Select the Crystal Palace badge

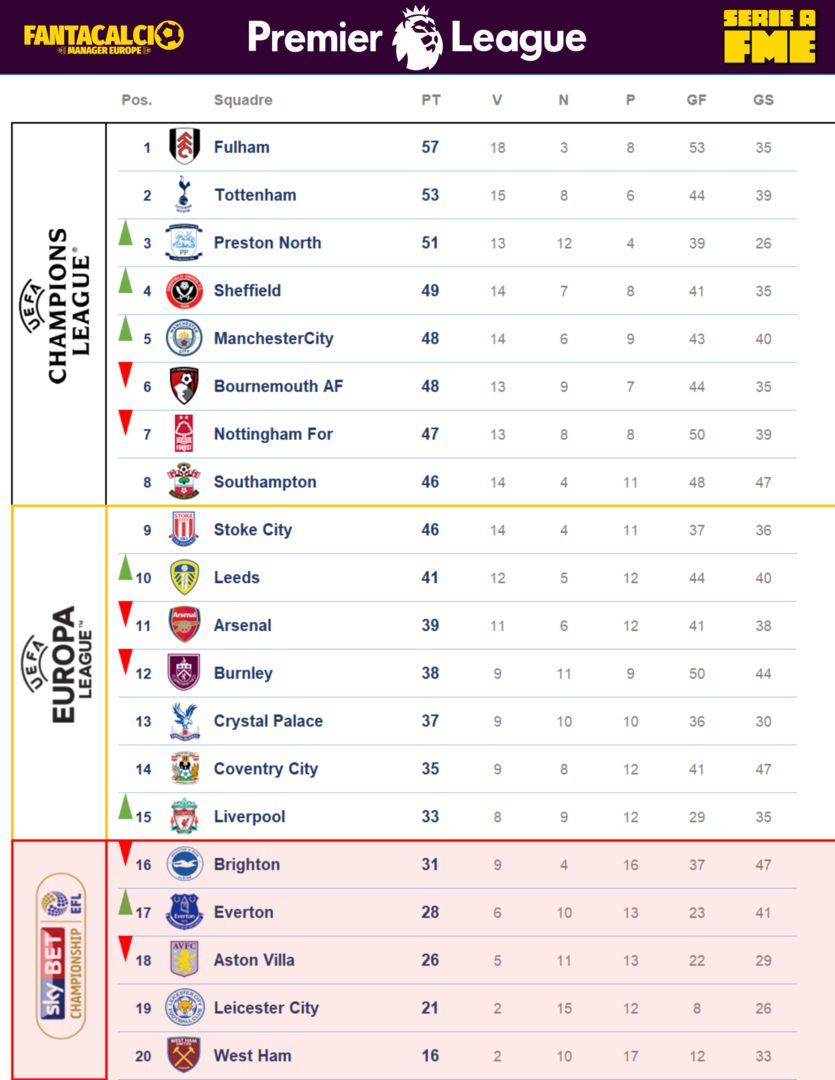click(184, 721)
